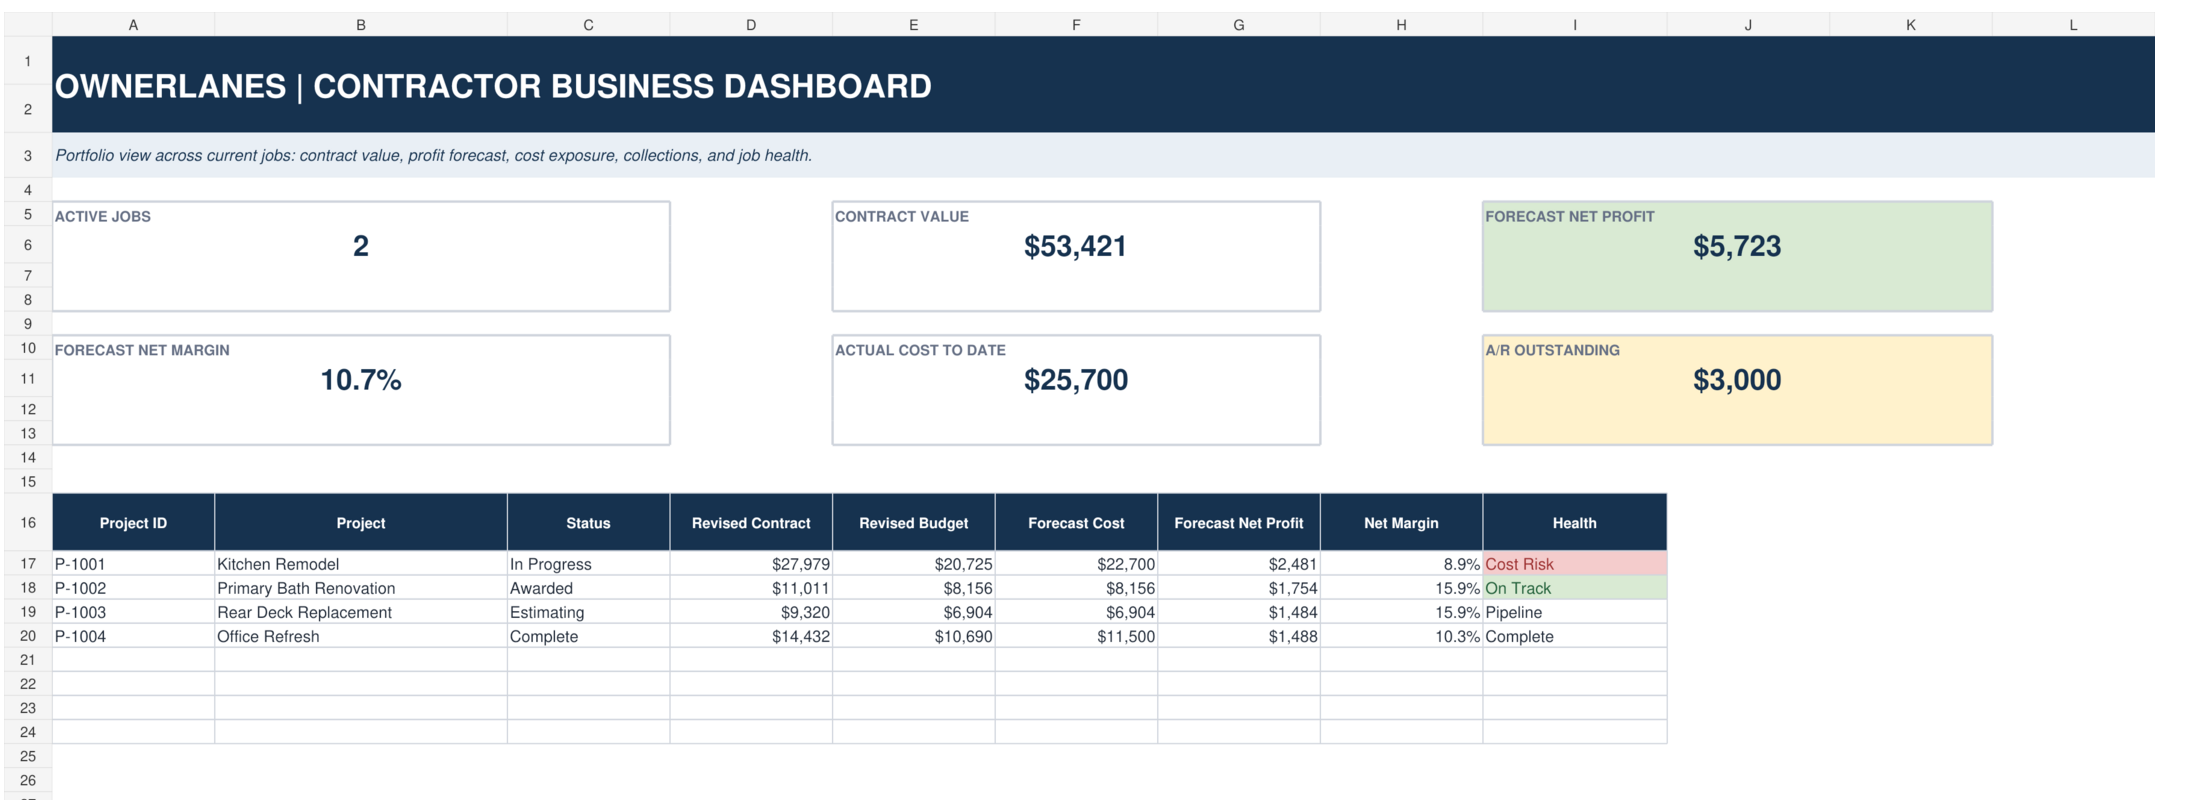Click the green "FORECAST NET PROFIT" card label

tap(1570, 216)
